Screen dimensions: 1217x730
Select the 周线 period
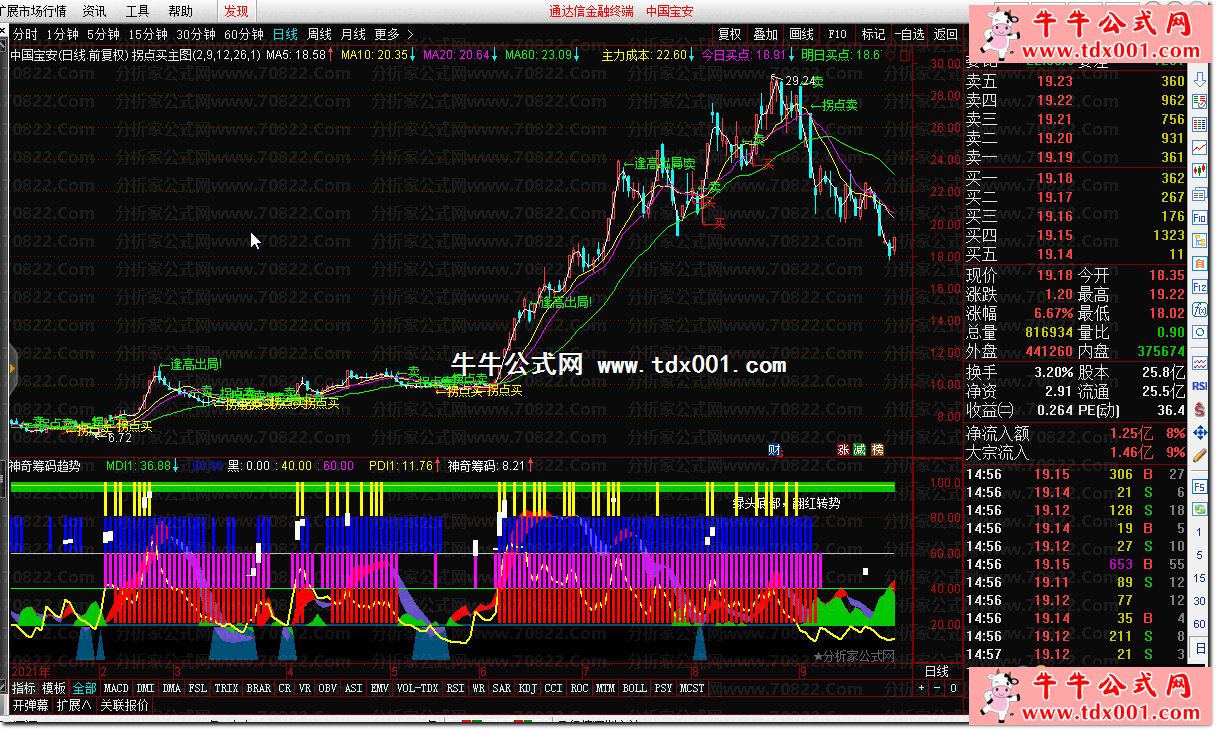click(320, 34)
